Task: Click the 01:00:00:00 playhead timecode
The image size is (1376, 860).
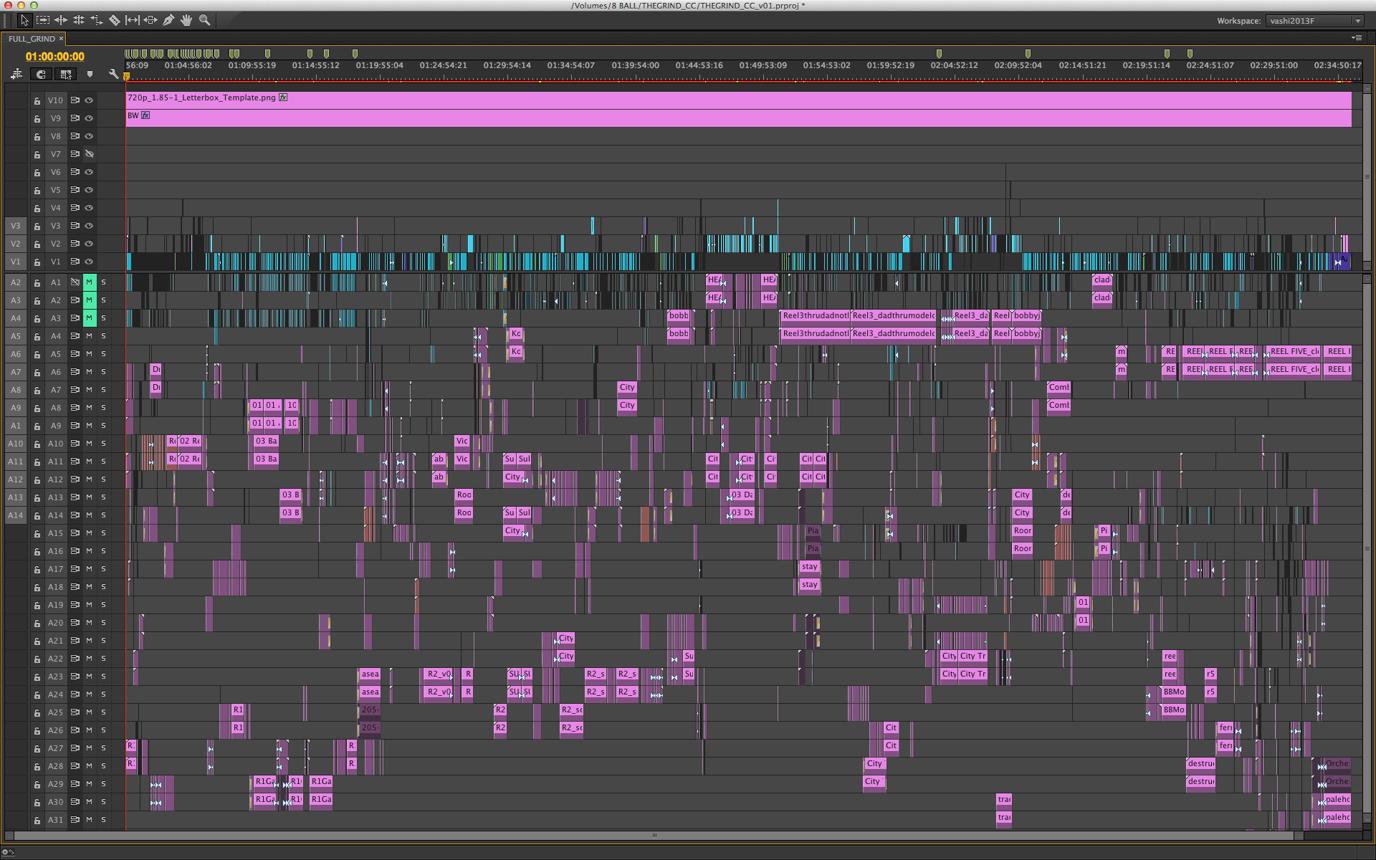Action: pyautogui.click(x=55, y=56)
